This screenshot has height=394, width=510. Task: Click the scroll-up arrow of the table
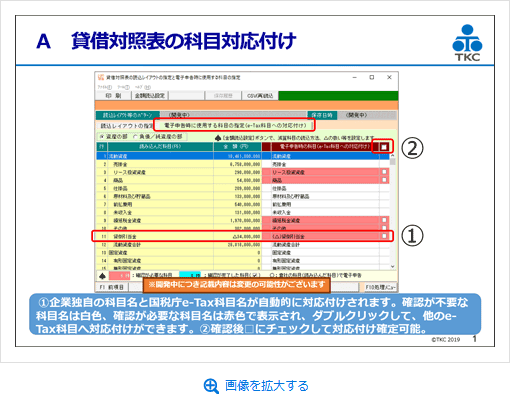[x=392, y=156]
